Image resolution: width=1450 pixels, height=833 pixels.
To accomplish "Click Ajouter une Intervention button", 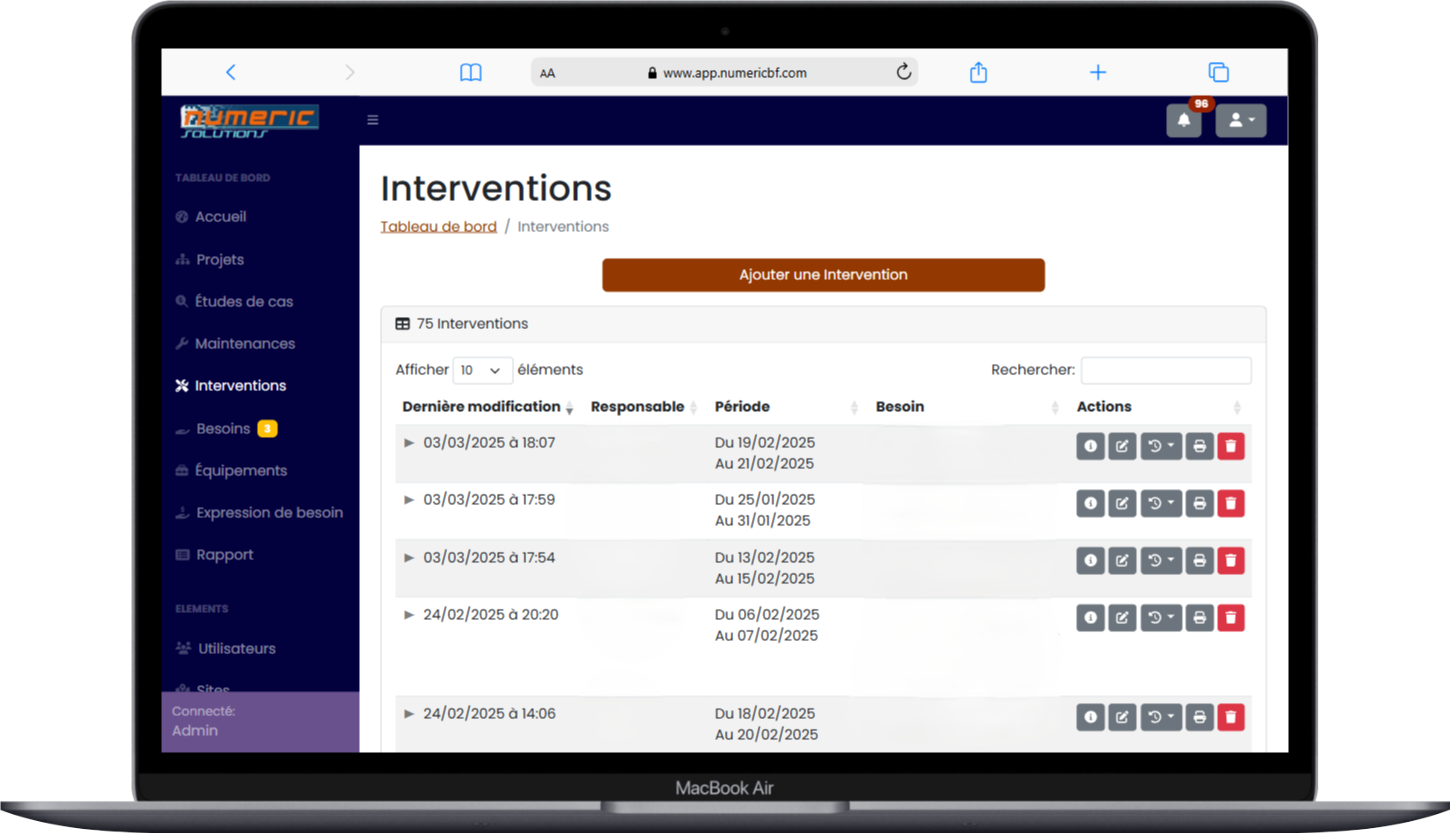I will tap(823, 275).
